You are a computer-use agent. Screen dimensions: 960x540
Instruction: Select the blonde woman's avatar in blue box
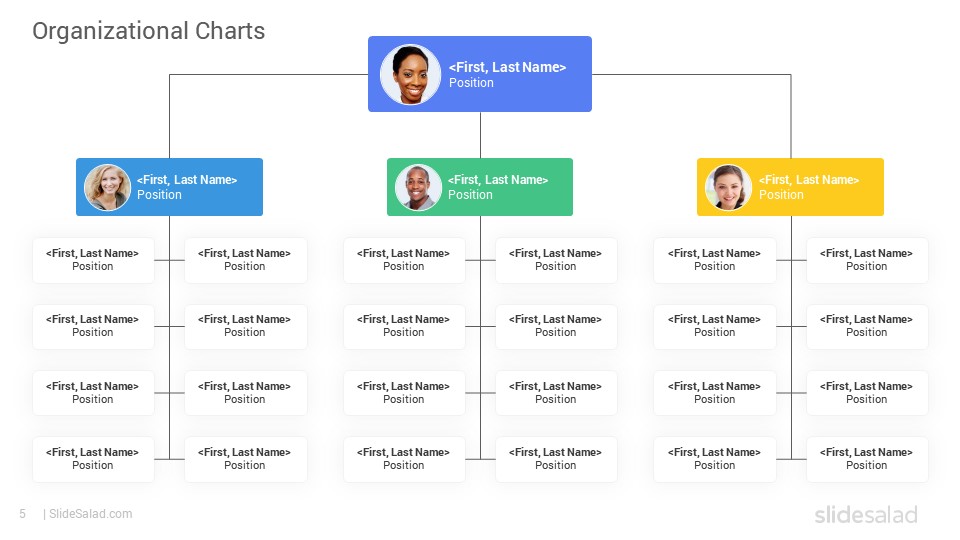pyautogui.click(x=107, y=187)
